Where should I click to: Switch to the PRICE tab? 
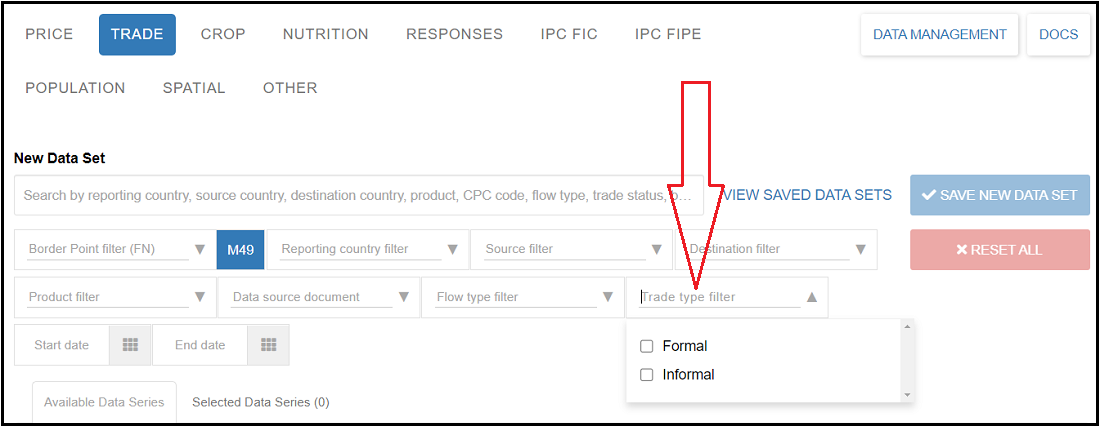[49, 34]
